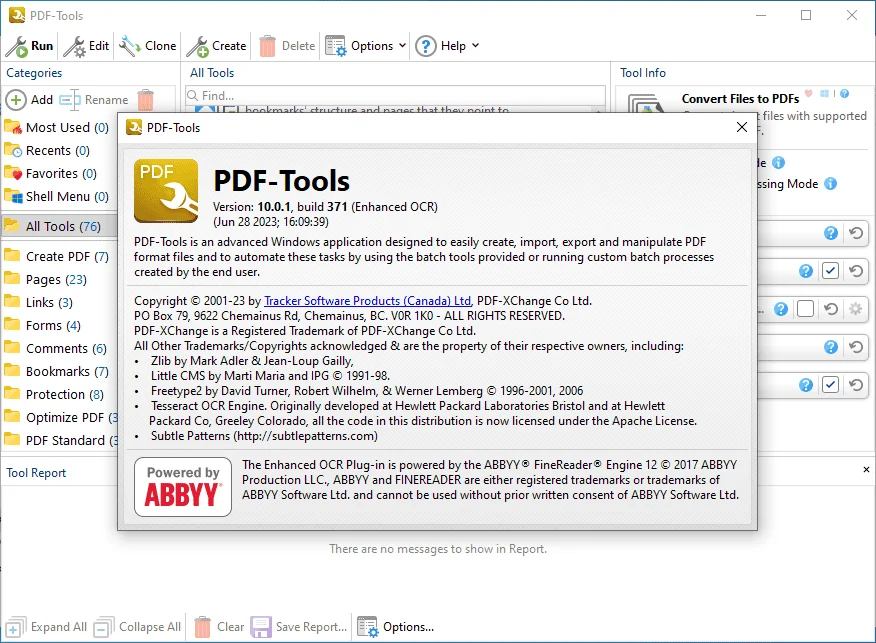Run the selected tool
Screen dimensions: 876x643
coord(30,46)
